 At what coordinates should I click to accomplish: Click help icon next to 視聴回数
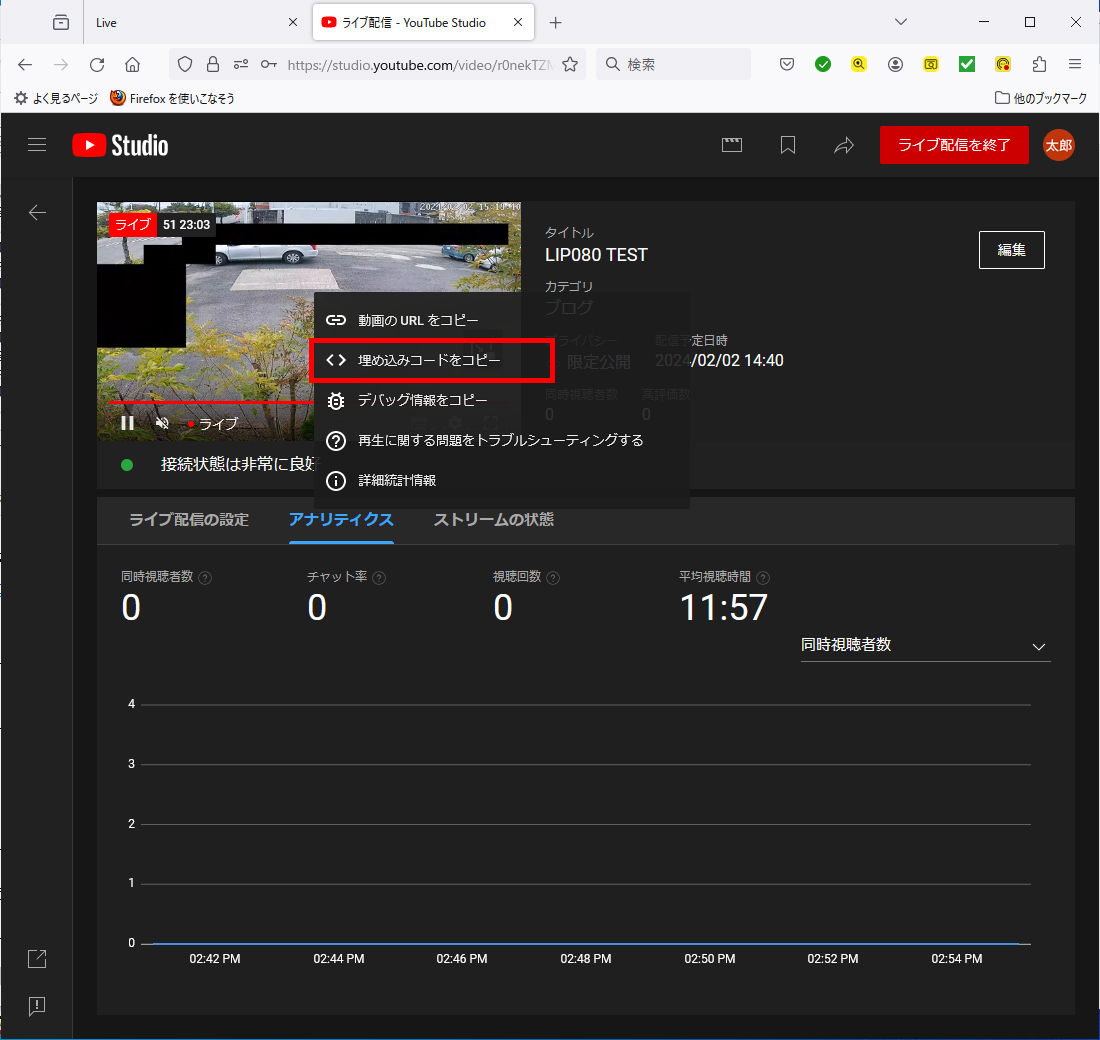[x=553, y=578]
